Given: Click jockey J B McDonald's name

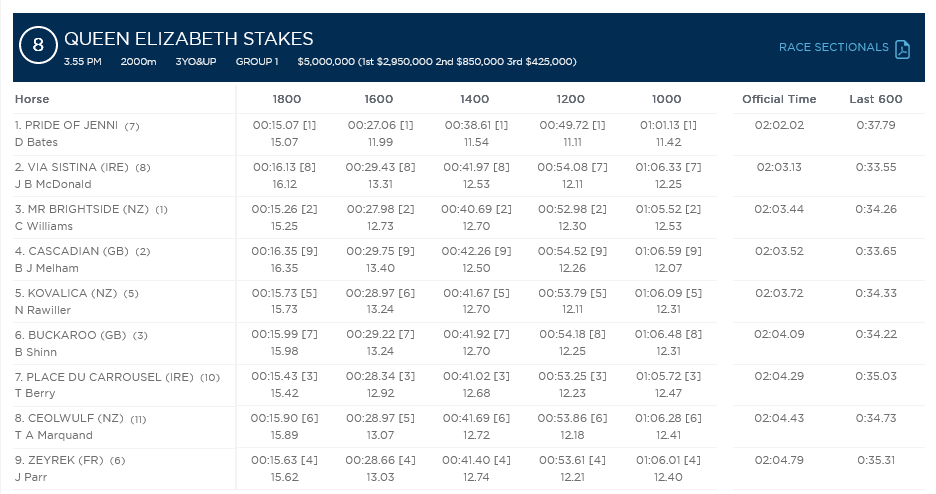Looking at the screenshot, I should click(x=52, y=184).
